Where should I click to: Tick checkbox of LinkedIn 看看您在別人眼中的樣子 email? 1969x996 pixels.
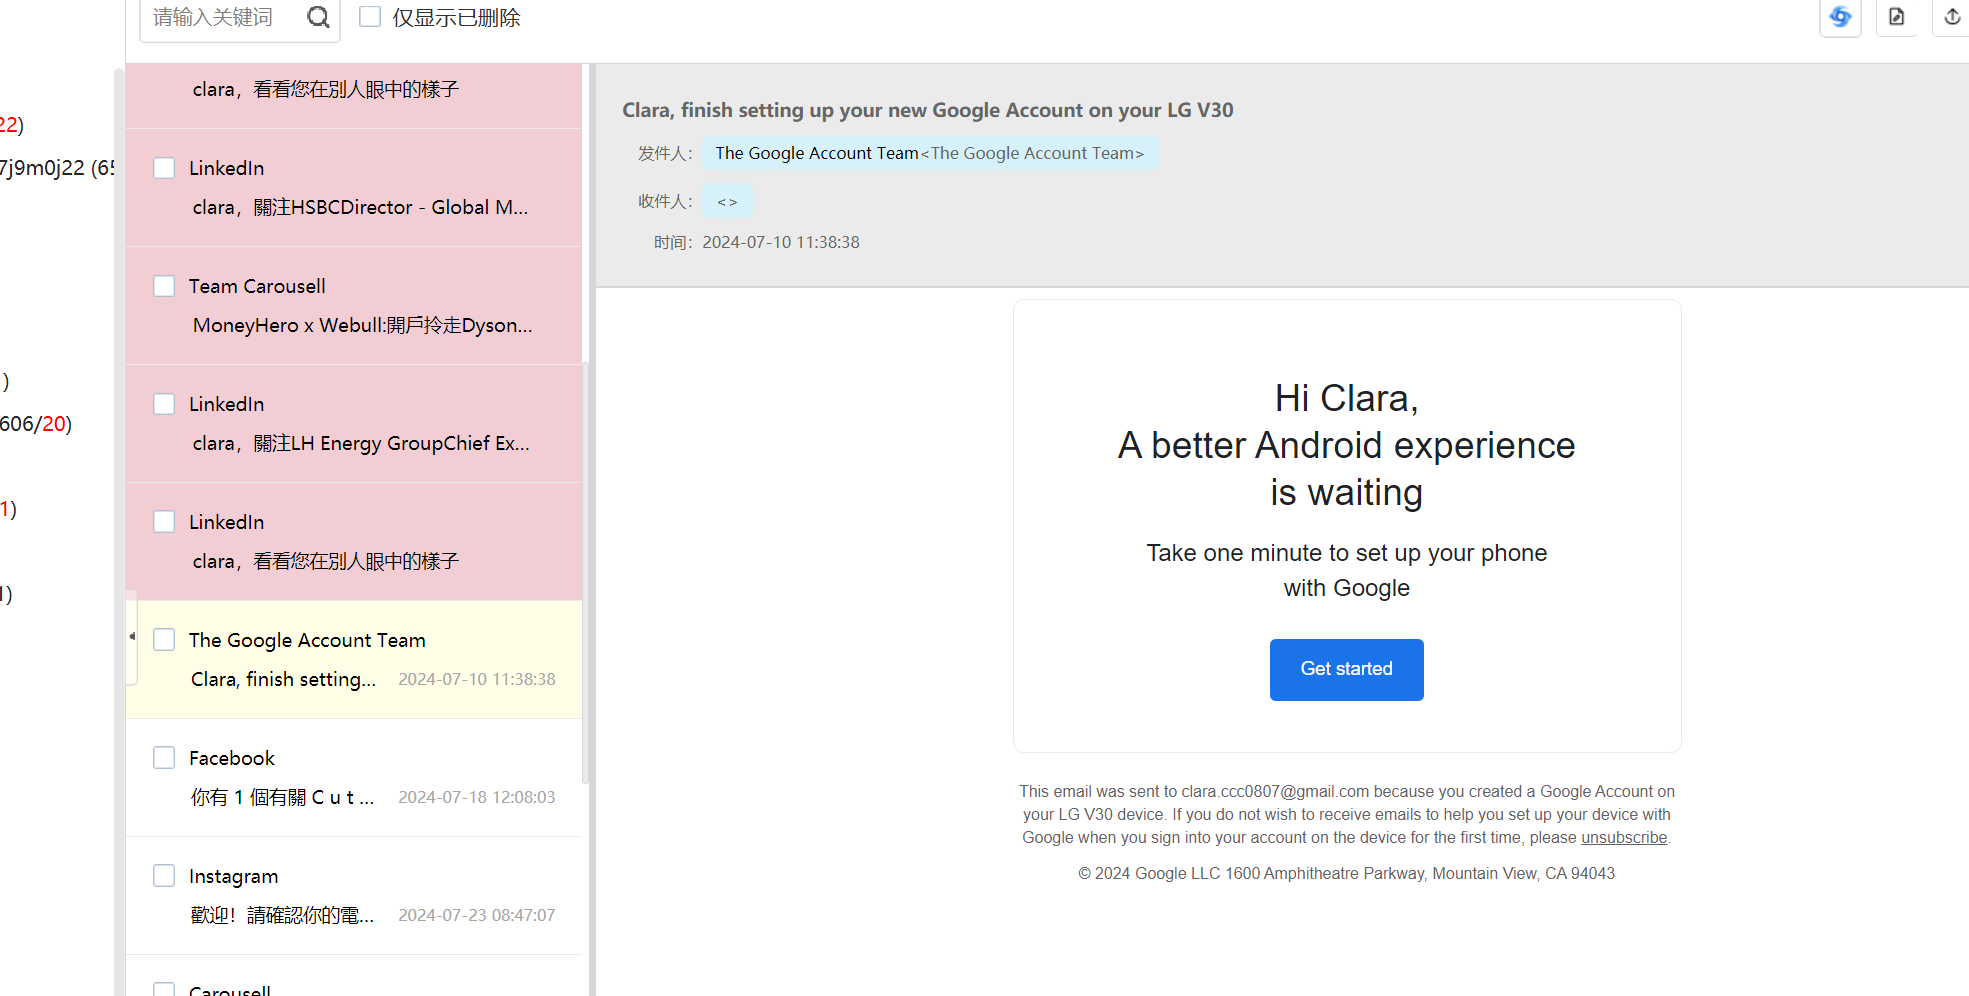[164, 522]
